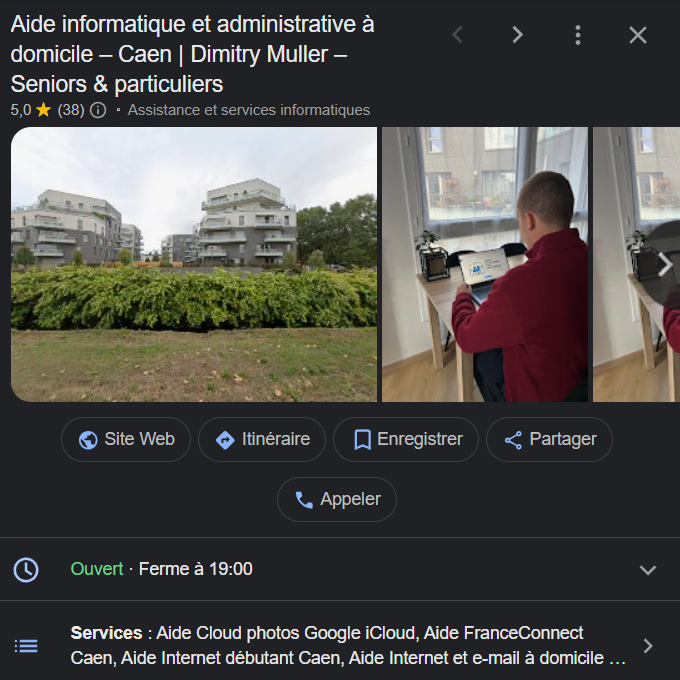This screenshot has height=680, width=680.
Task: Share the business via Partager
Action: (x=549, y=439)
